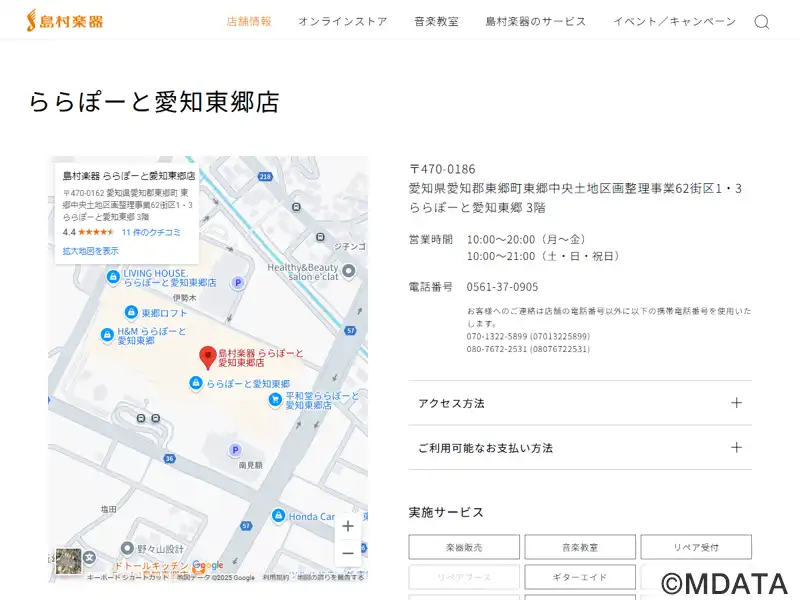Open the 島村楽器のサービス menu
Viewport: 800px width, 600px height.
(536, 21)
